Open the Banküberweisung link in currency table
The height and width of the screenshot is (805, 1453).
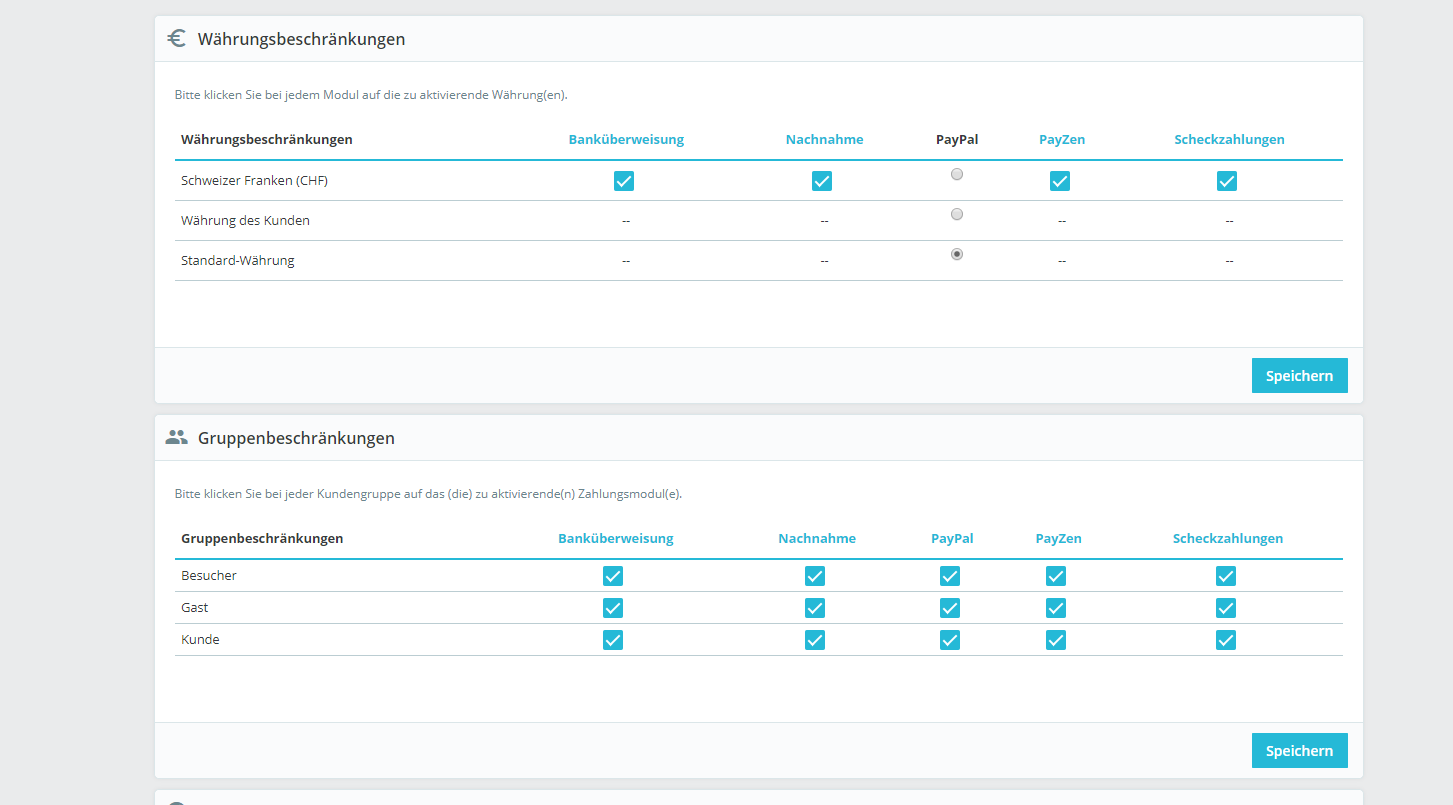pos(626,140)
